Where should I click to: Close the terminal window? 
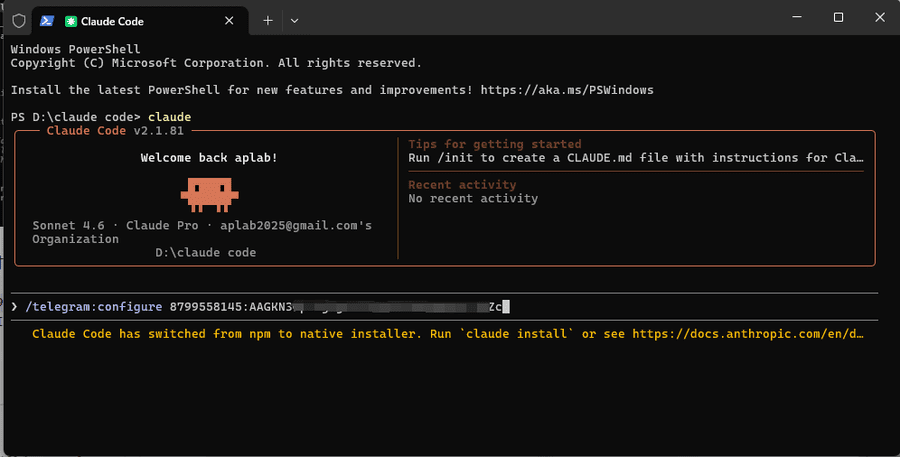point(879,17)
